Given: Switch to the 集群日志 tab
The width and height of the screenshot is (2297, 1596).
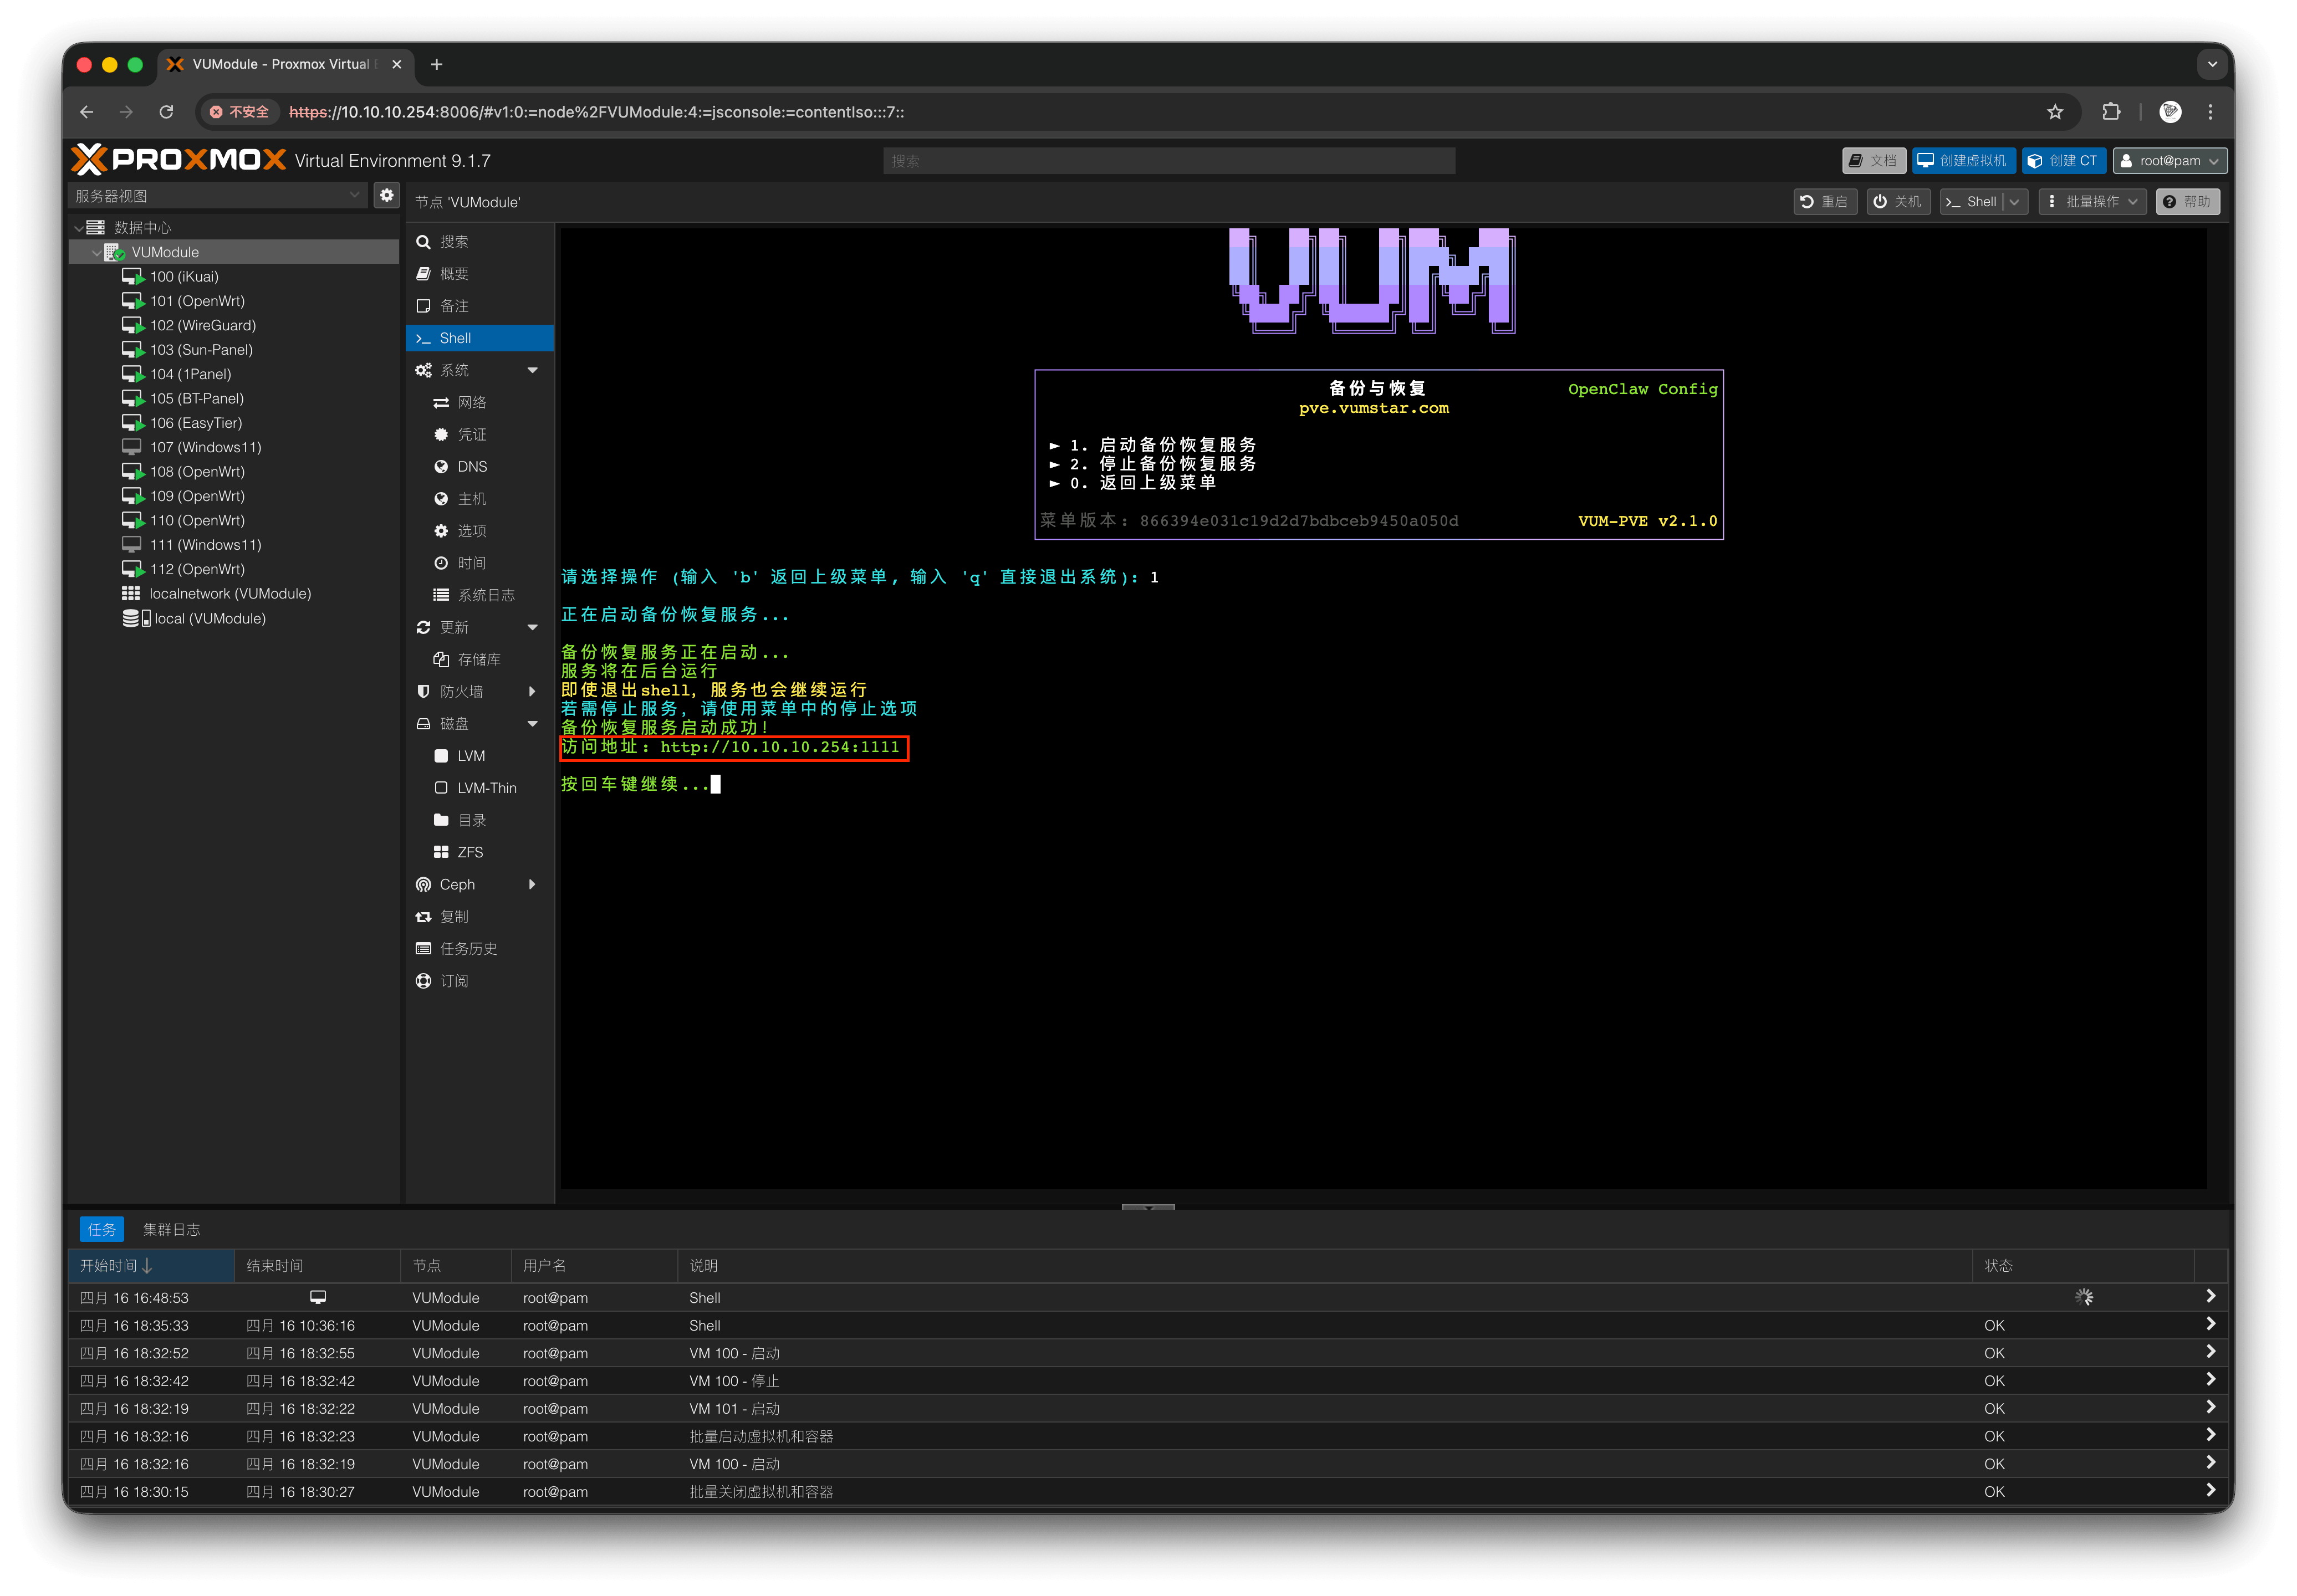Looking at the screenshot, I should (x=171, y=1229).
